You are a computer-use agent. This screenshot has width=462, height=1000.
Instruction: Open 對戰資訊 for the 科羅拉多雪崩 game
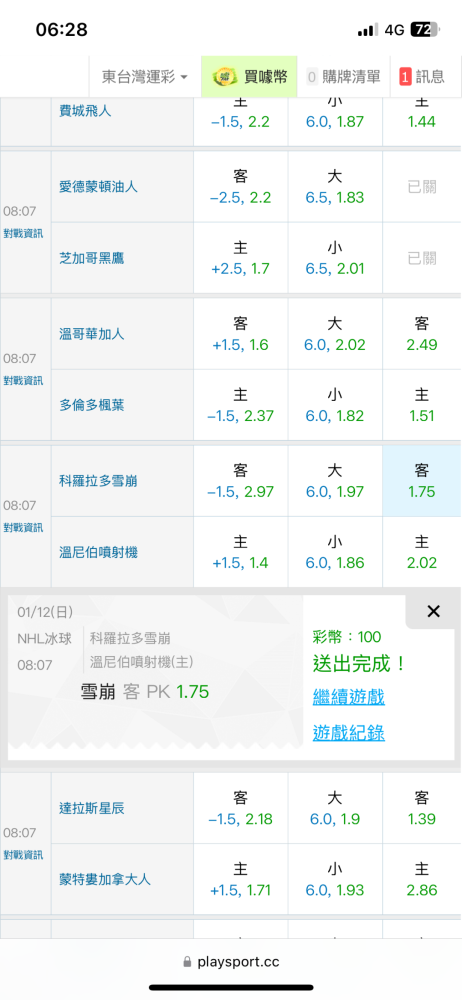click(24, 527)
